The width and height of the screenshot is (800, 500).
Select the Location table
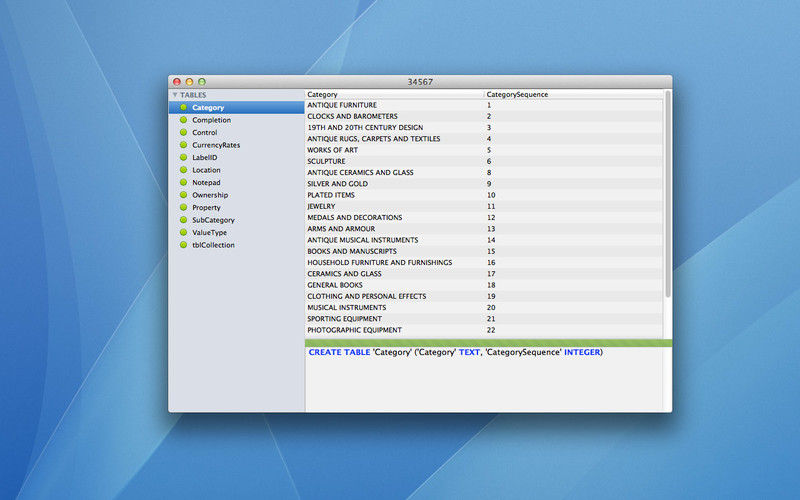(237, 170)
